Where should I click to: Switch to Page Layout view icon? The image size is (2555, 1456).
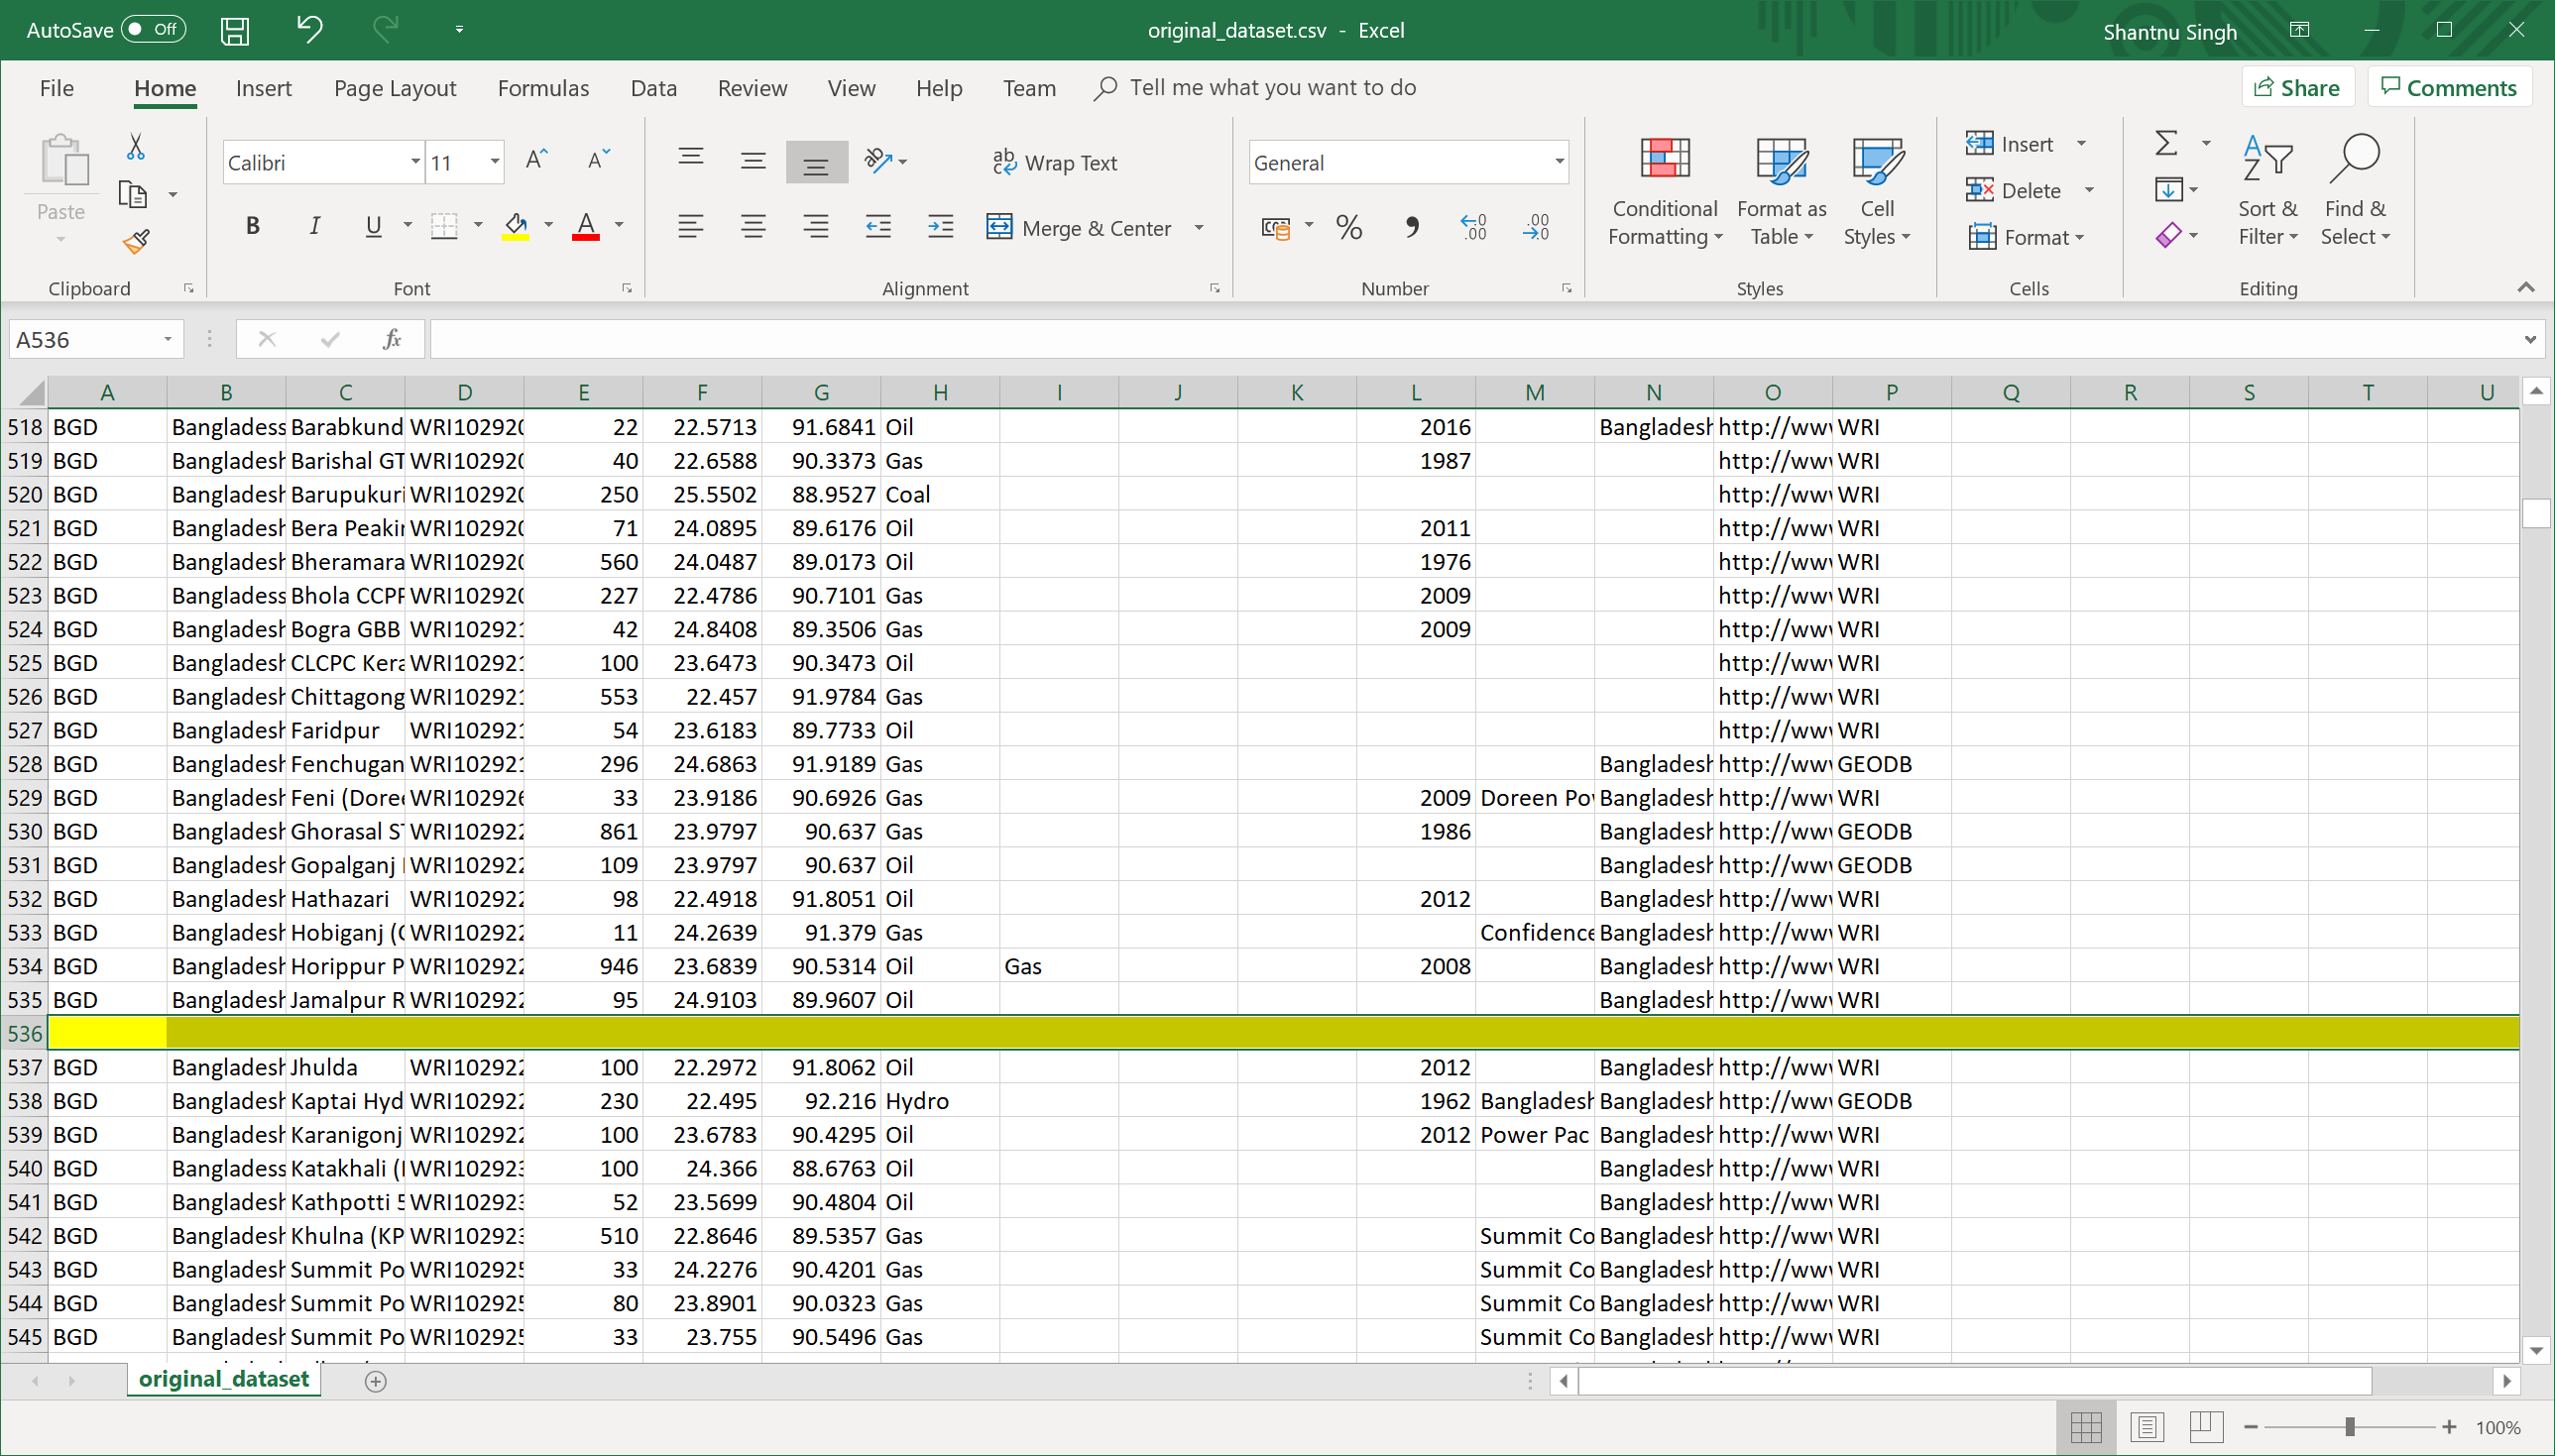click(2146, 1427)
